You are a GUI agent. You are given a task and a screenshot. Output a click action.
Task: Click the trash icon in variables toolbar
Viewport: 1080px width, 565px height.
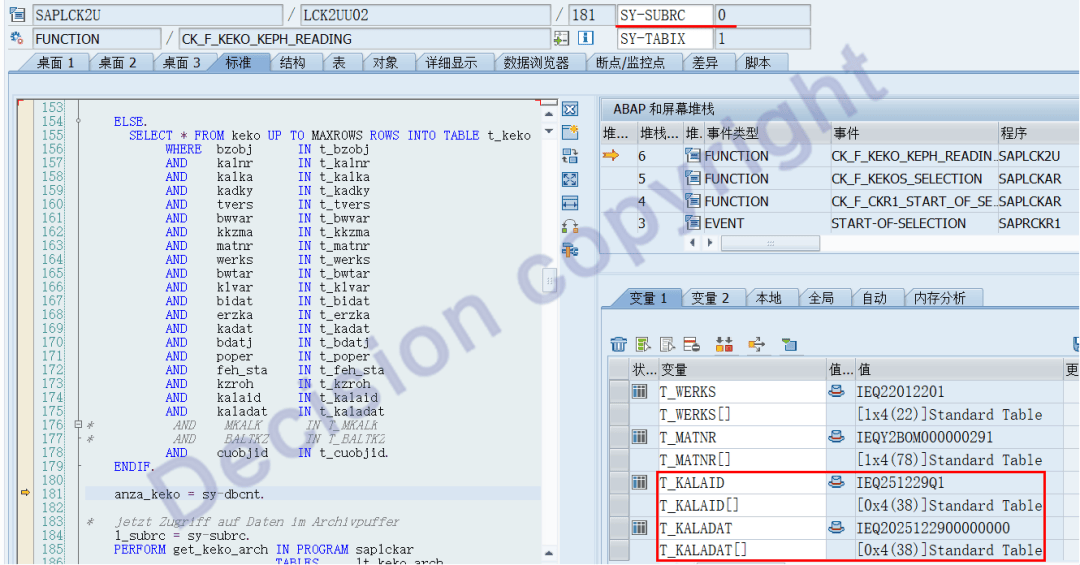coord(619,345)
